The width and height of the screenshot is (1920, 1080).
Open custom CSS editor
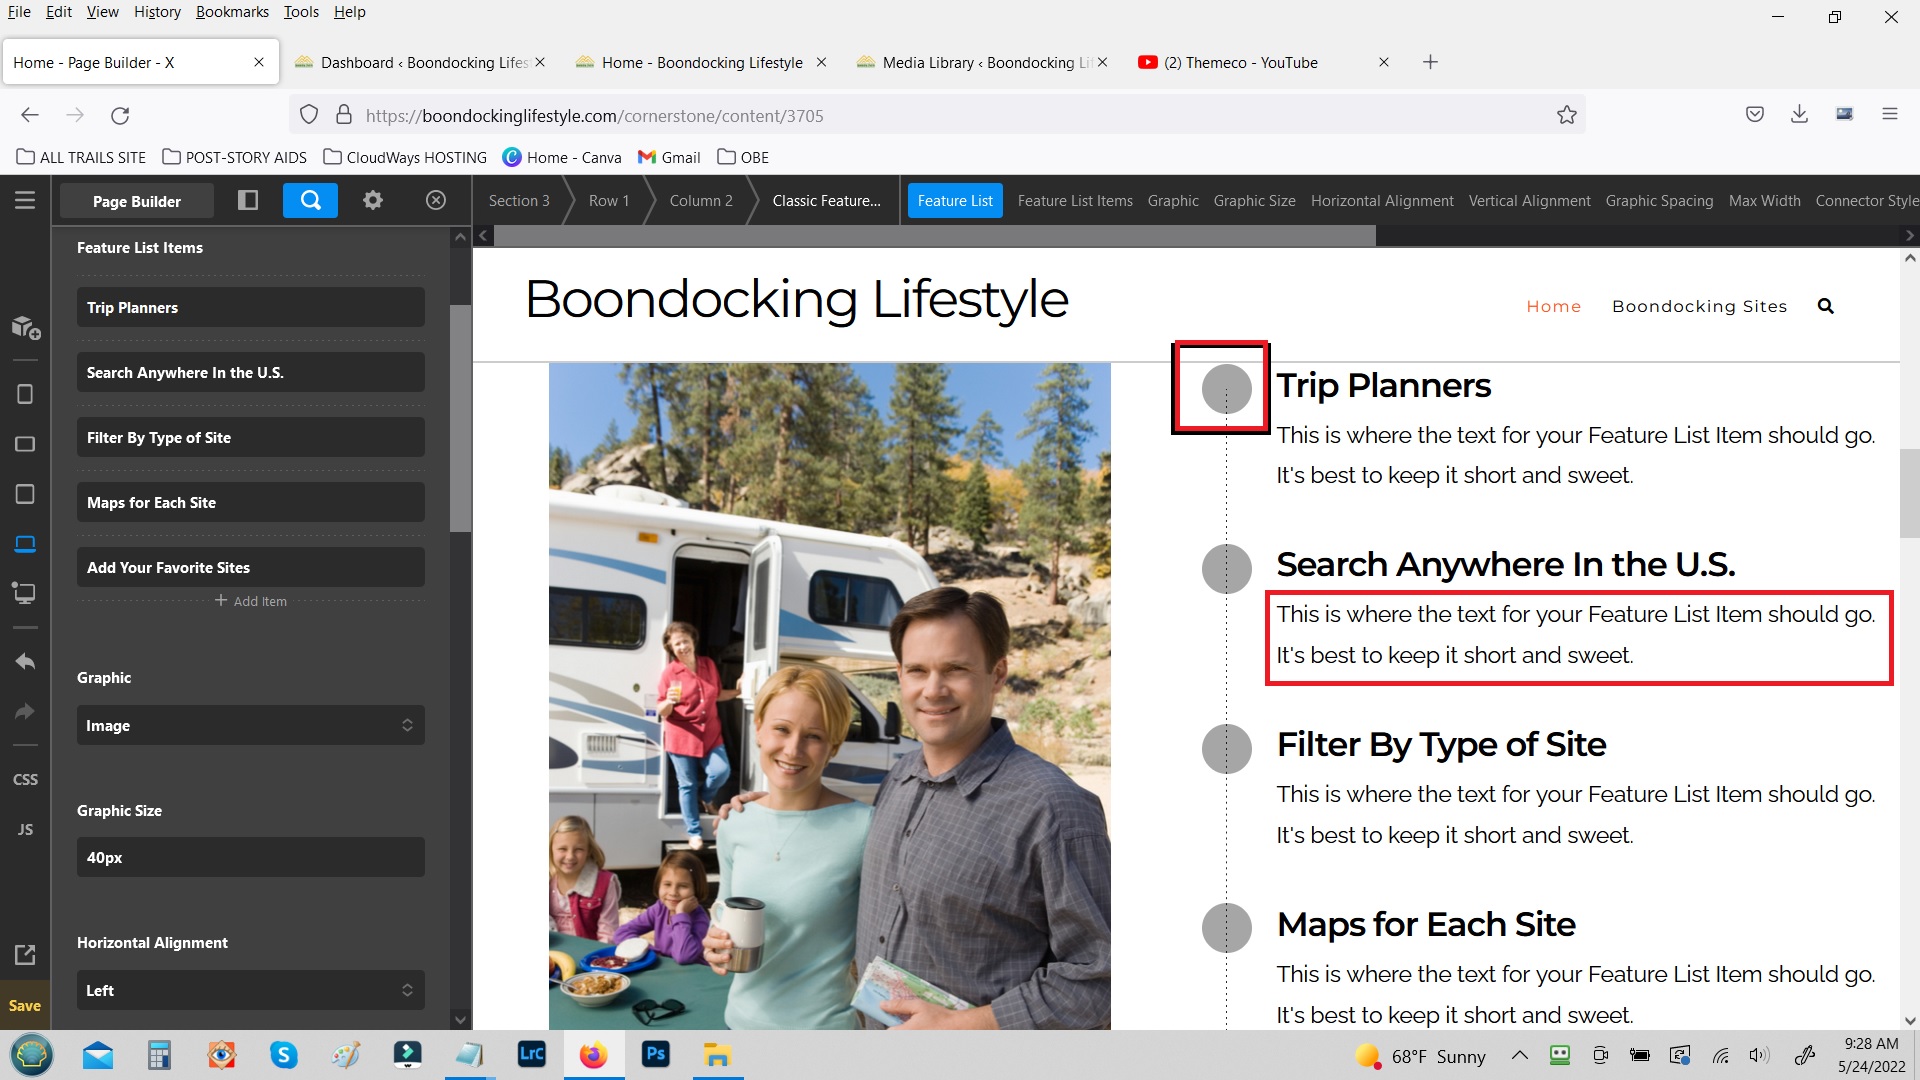[25, 779]
